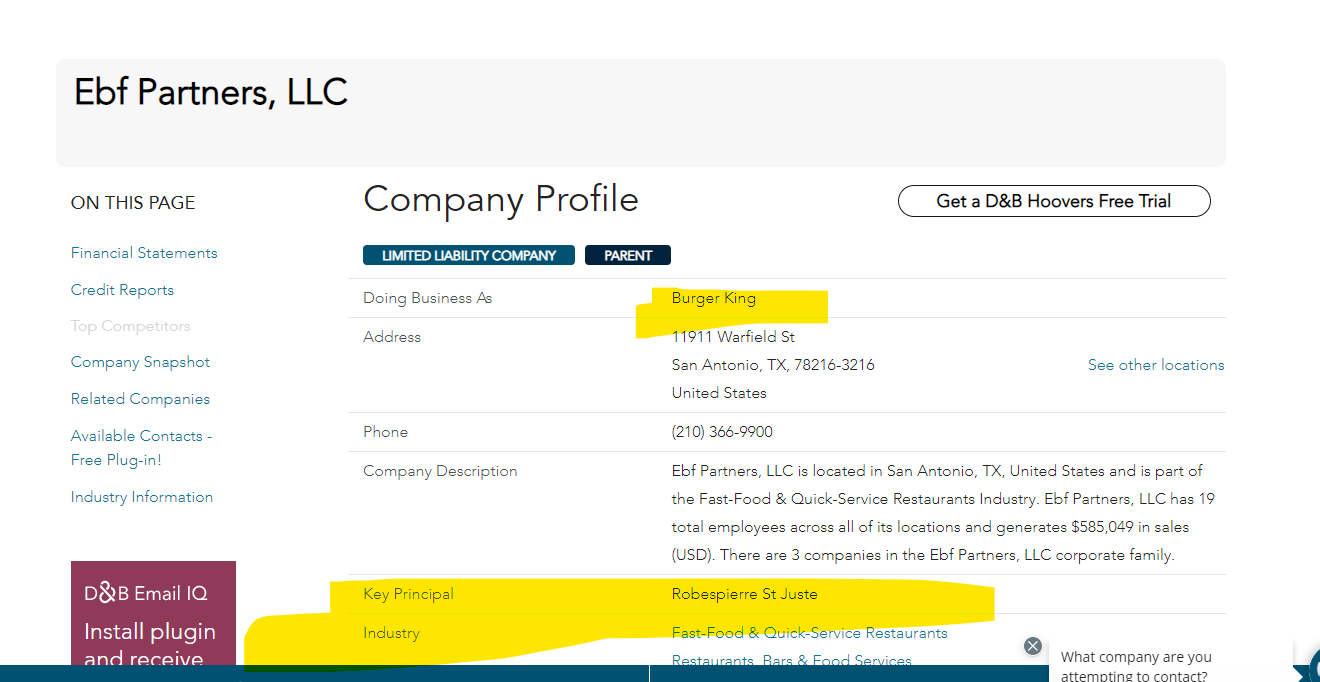Select San Antonio, TX, 78216-3216 text

pyautogui.click(x=773, y=365)
